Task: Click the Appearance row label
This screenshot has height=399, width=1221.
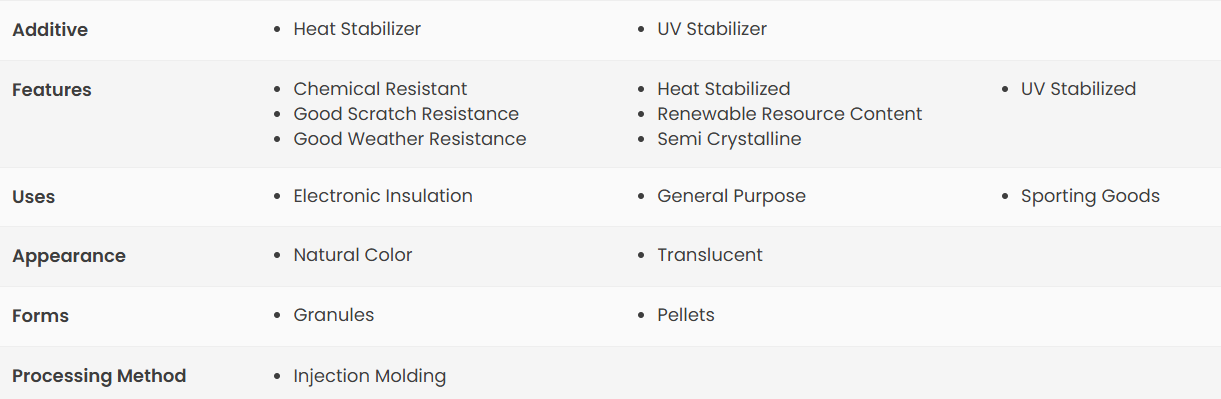Action: [x=69, y=256]
